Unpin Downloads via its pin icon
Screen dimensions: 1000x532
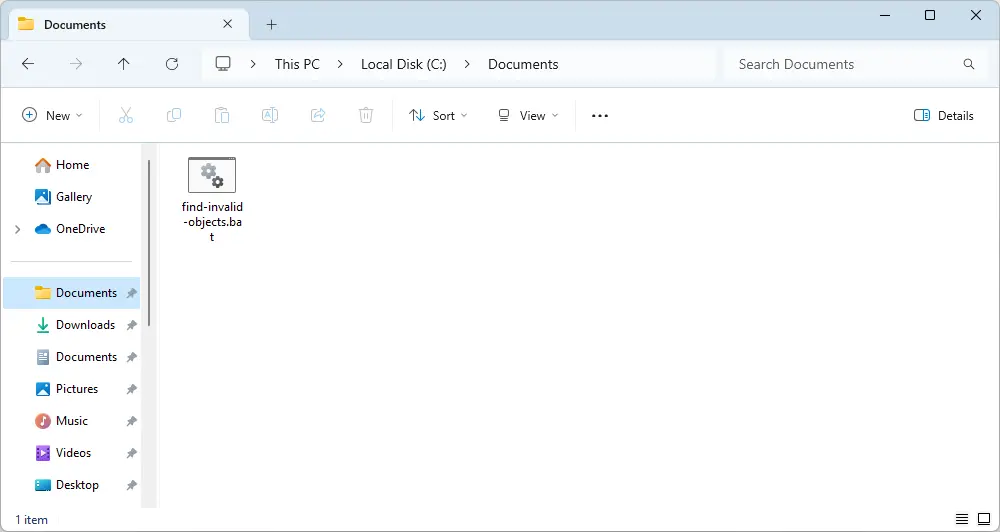pos(131,325)
